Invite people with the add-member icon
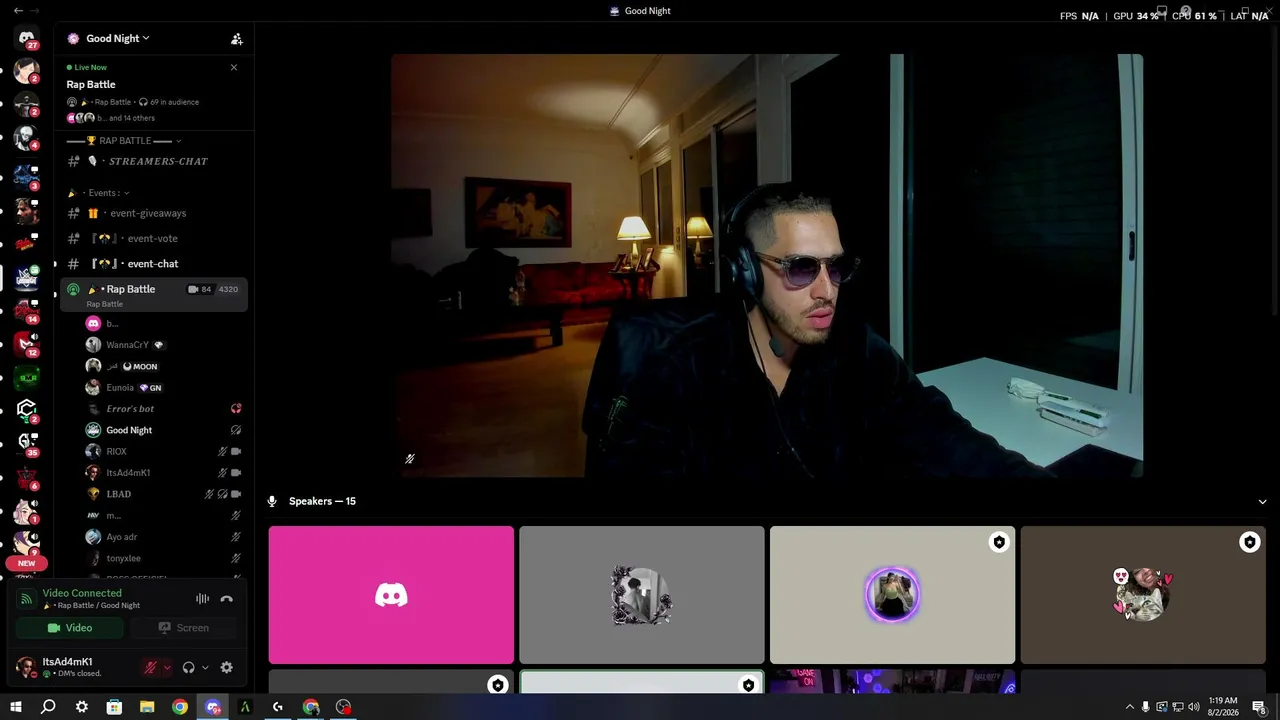The width and height of the screenshot is (1280, 720). click(x=237, y=39)
